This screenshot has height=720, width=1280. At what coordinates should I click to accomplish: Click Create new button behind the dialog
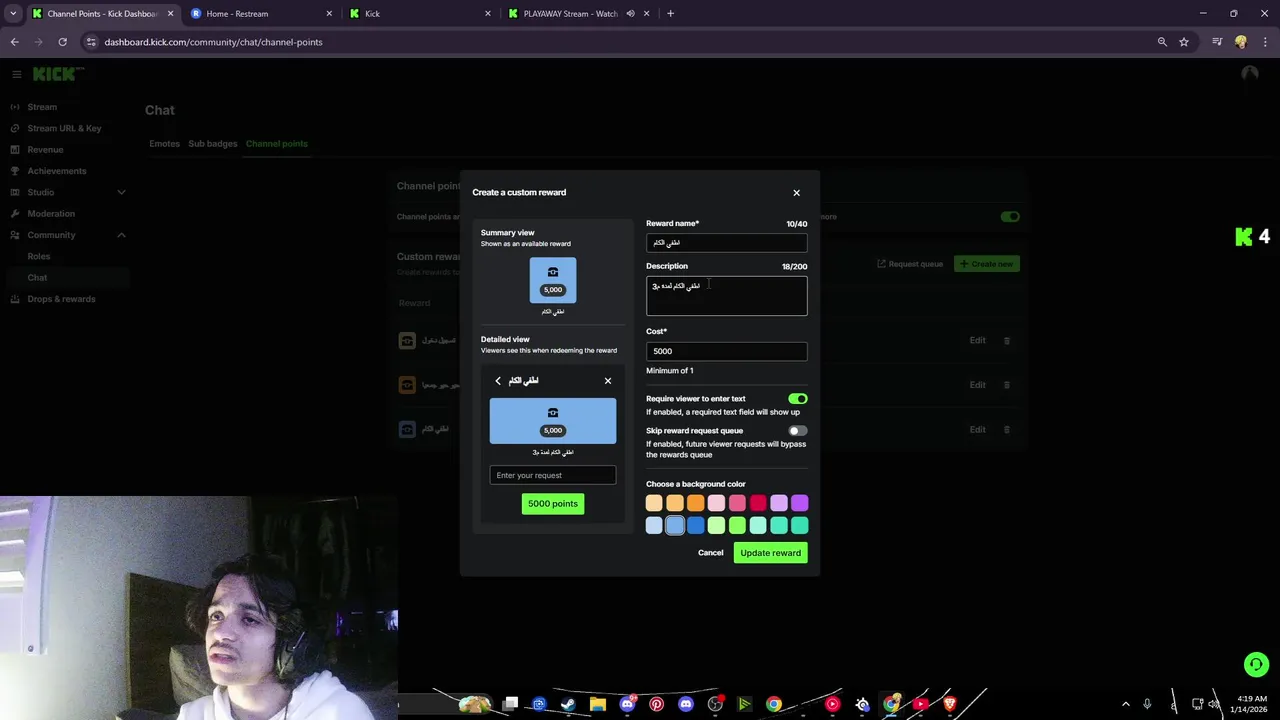(986, 264)
